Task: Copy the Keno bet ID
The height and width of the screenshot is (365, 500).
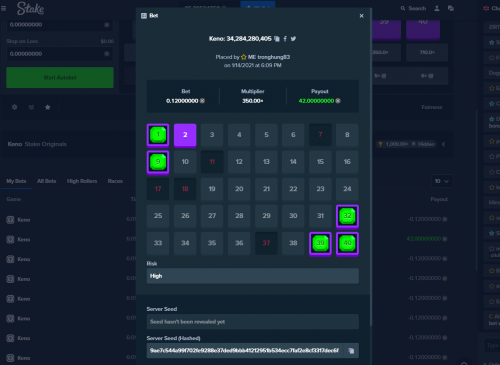Action: pyautogui.click(x=277, y=39)
